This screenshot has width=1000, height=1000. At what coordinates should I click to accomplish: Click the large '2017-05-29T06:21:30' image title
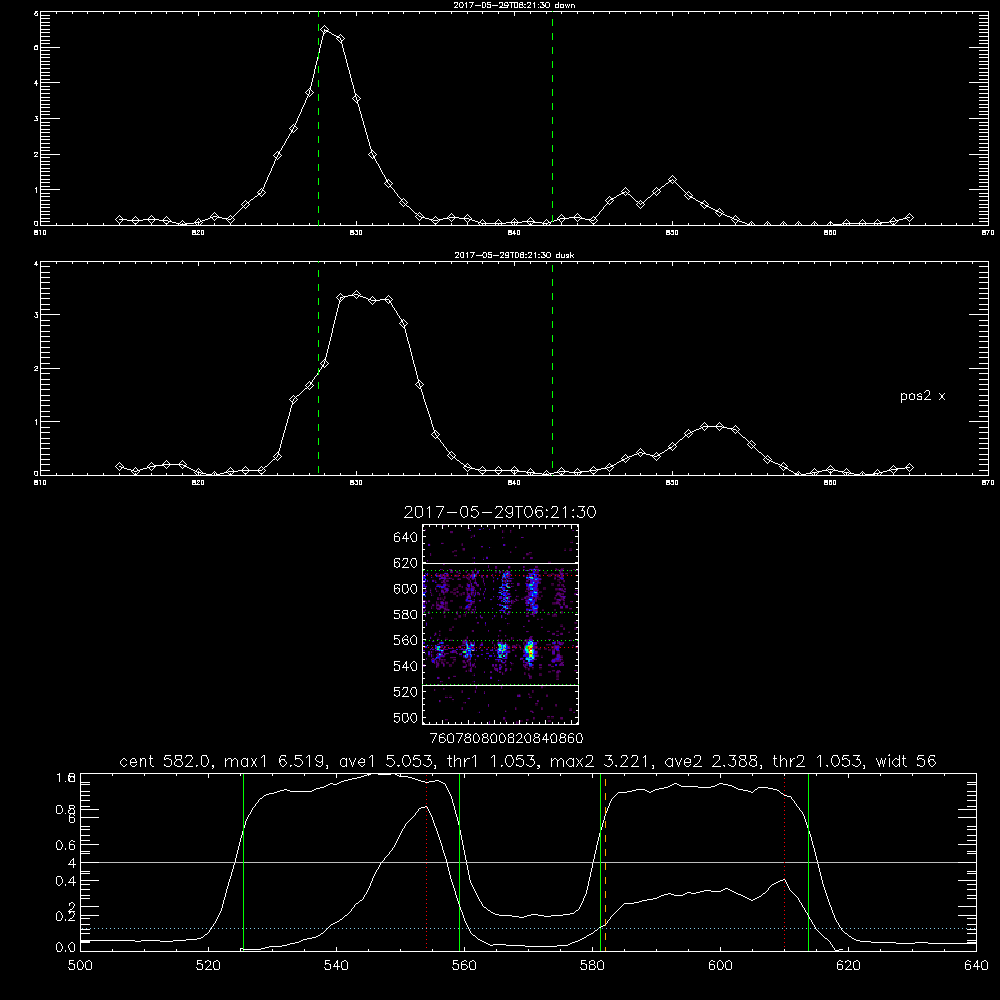click(500, 512)
